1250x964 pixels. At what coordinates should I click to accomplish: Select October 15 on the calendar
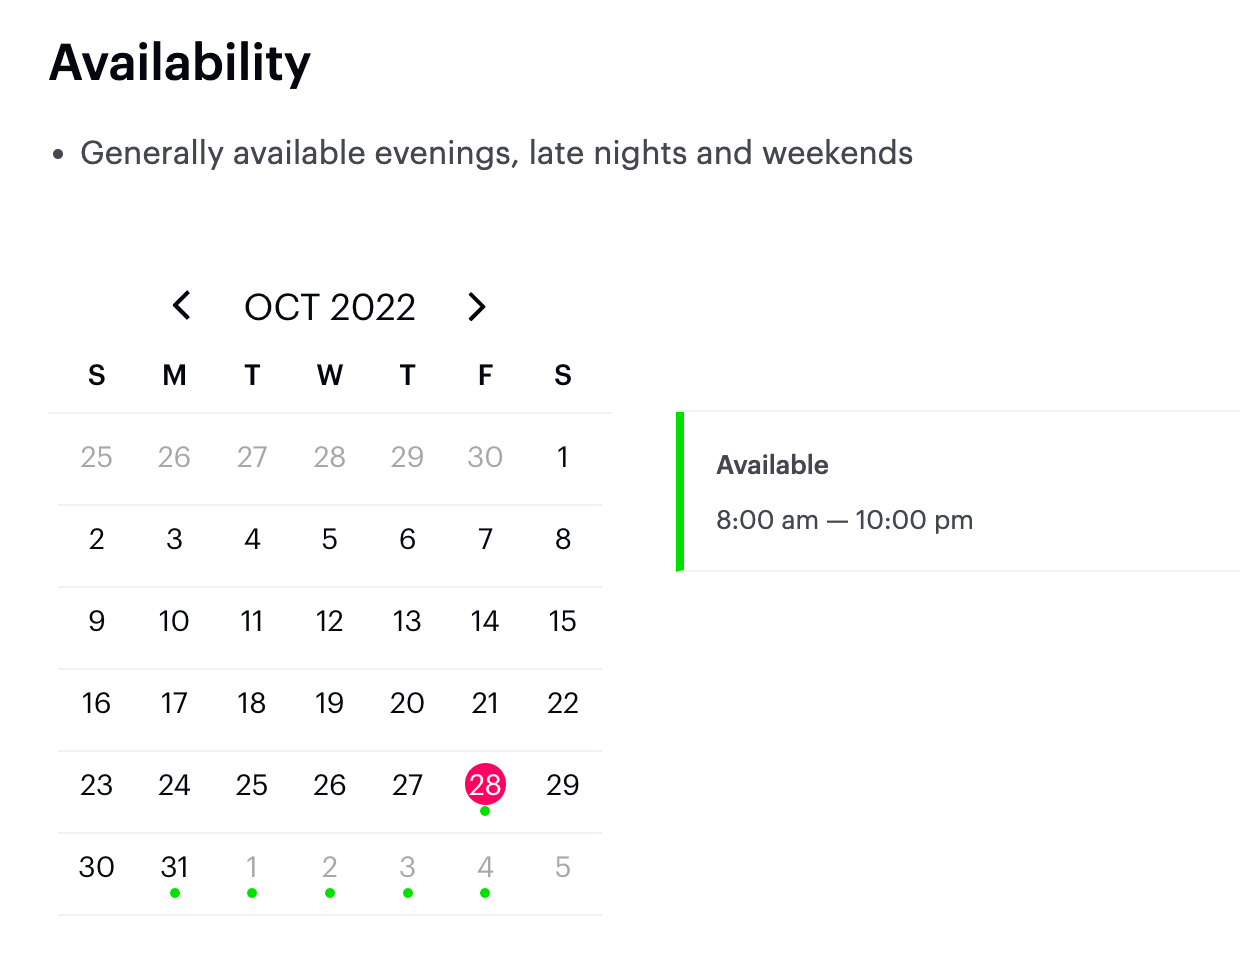point(563,621)
